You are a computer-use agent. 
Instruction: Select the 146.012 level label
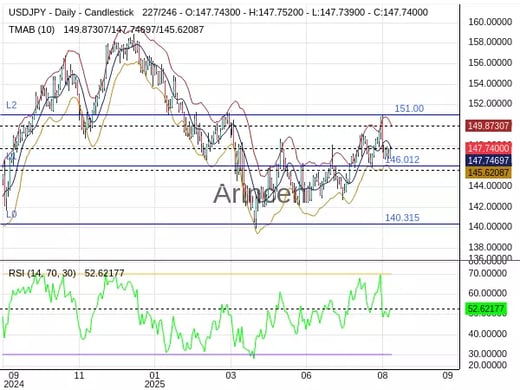coord(402,160)
